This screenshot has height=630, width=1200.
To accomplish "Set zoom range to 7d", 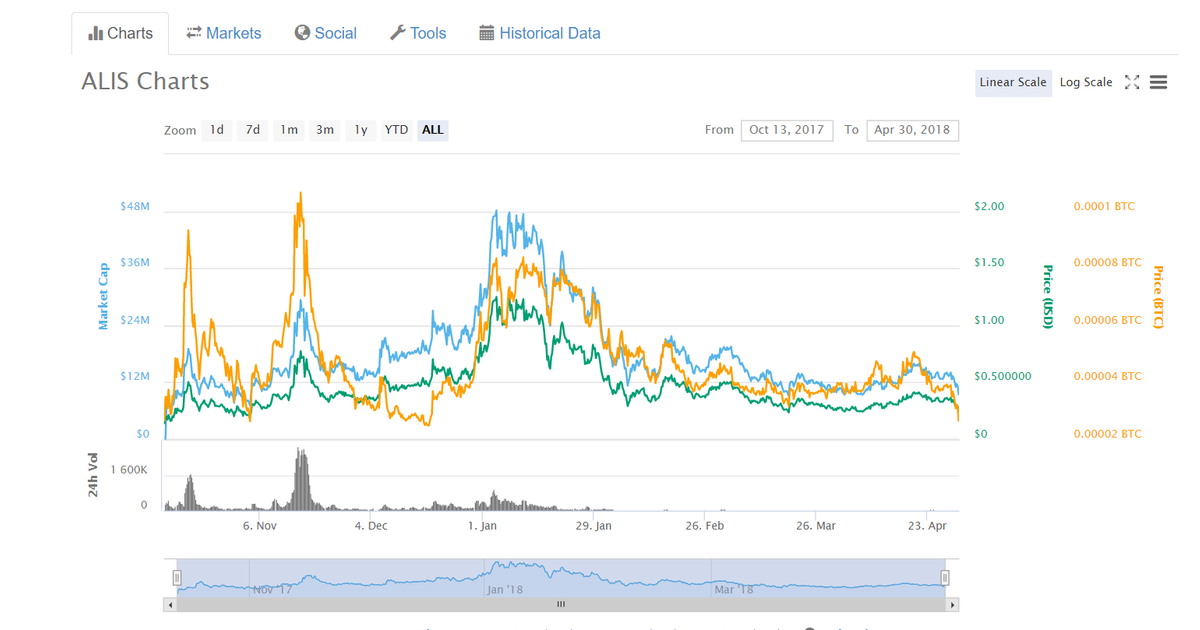I will point(253,130).
